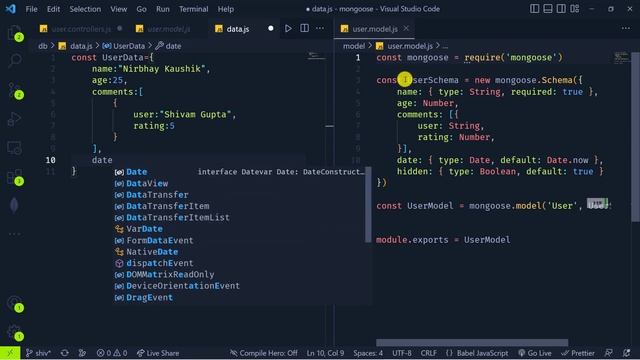Synchronize changes with the sync icon
Screen dimensions: 640x360
tap(64, 353)
